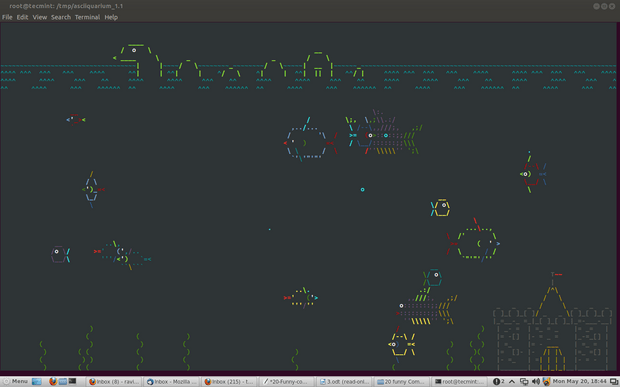Open the File menu
Viewport: 620px width, 387px height.
7,17
